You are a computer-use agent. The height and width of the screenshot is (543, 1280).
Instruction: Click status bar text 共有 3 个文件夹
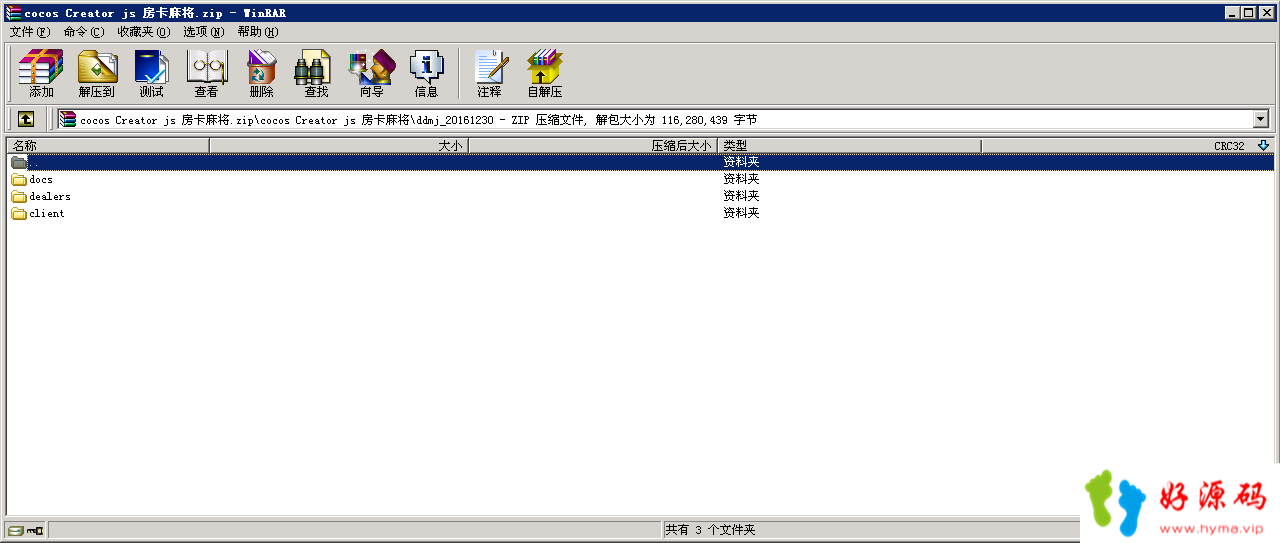(x=710, y=530)
